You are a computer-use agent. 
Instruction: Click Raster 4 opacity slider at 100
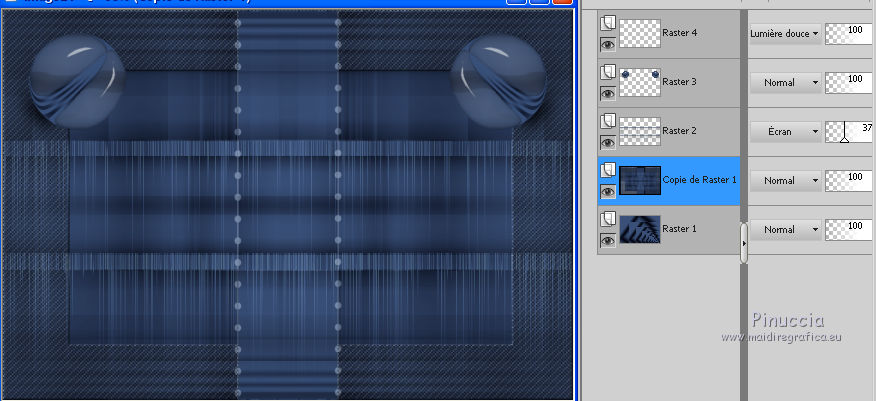coord(850,34)
